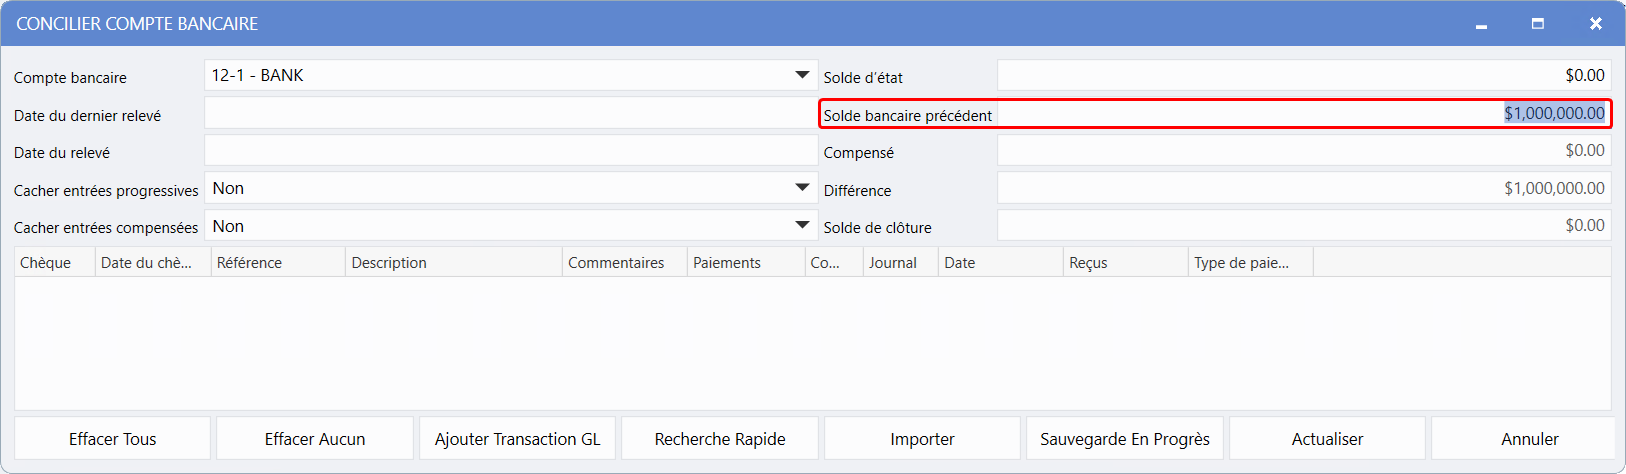The image size is (1626, 474).
Task: Click the Date du dernier relevé field
Action: 510,113
